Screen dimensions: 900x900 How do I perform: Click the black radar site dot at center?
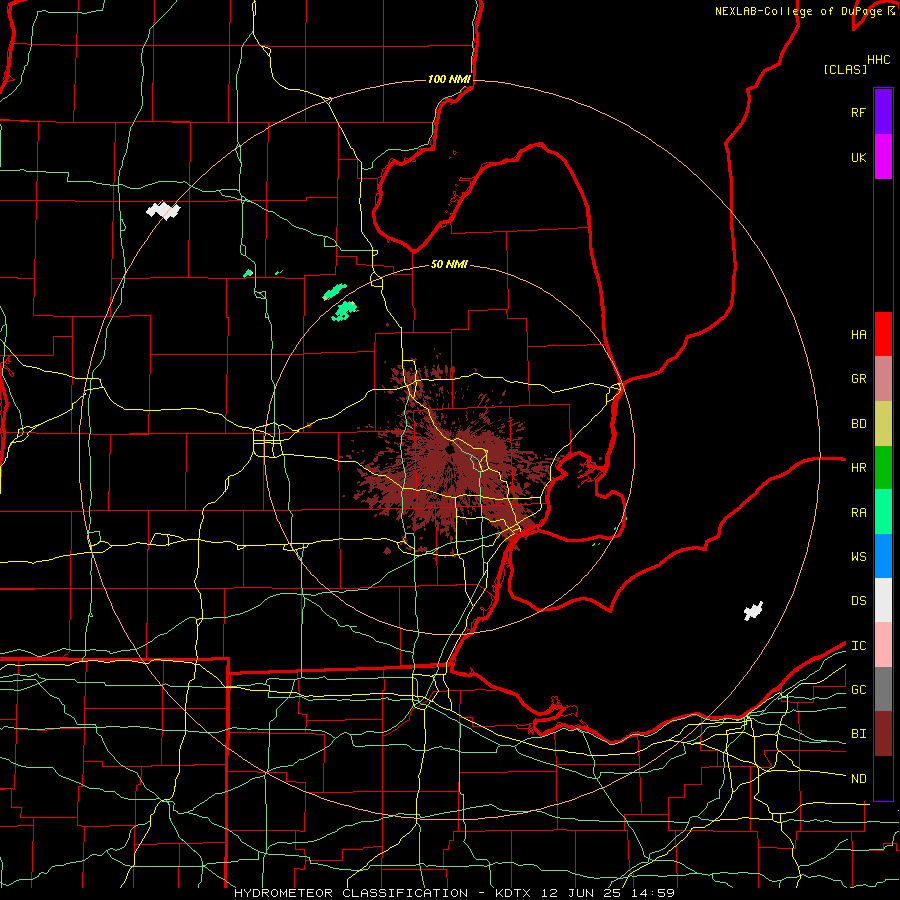pyautogui.click(x=449, y=449)
